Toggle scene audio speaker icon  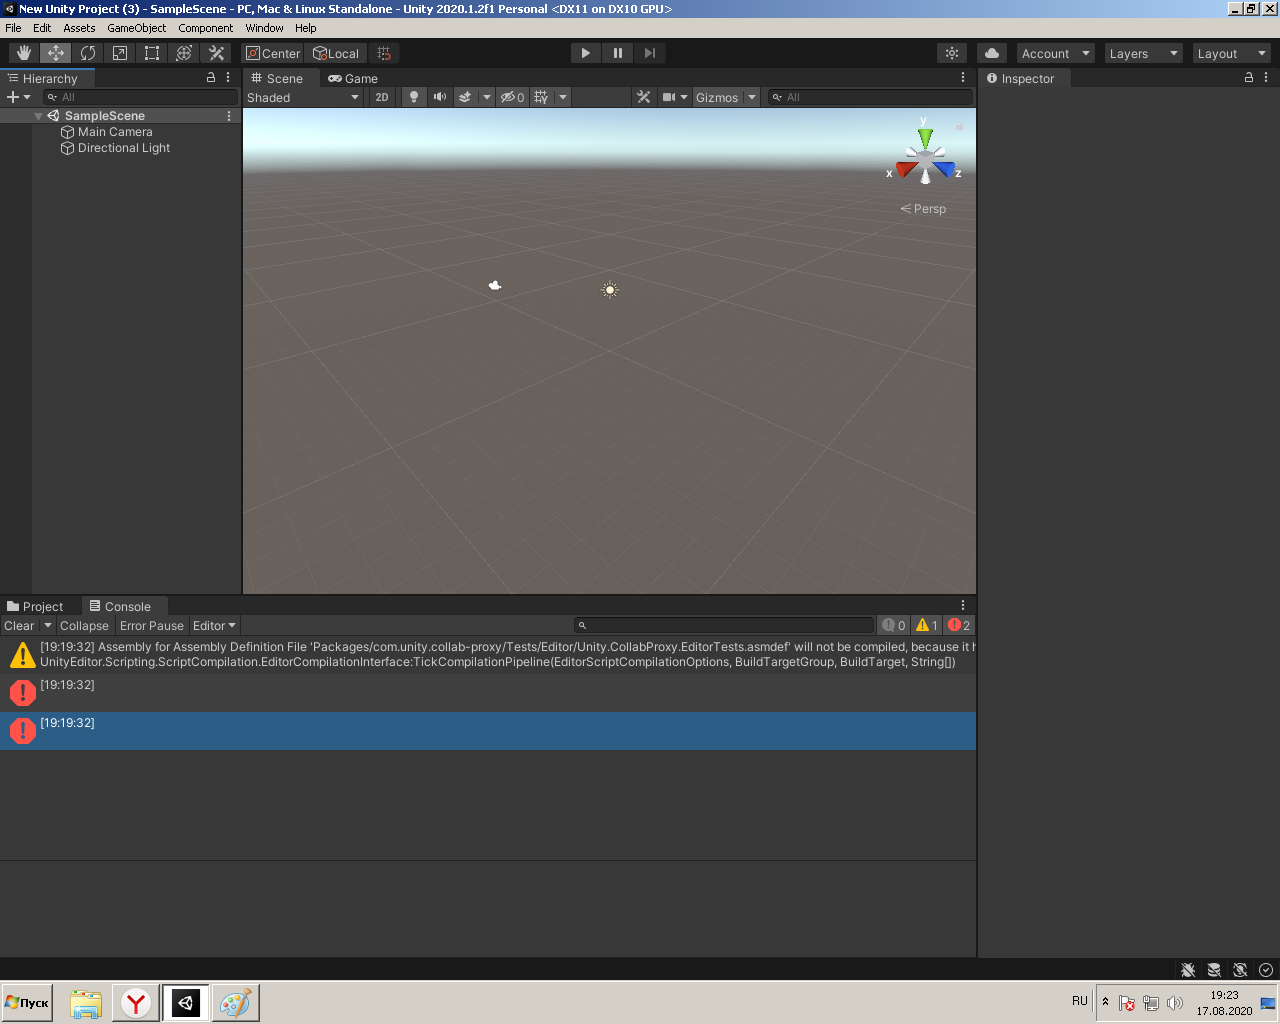coord(440,97)
